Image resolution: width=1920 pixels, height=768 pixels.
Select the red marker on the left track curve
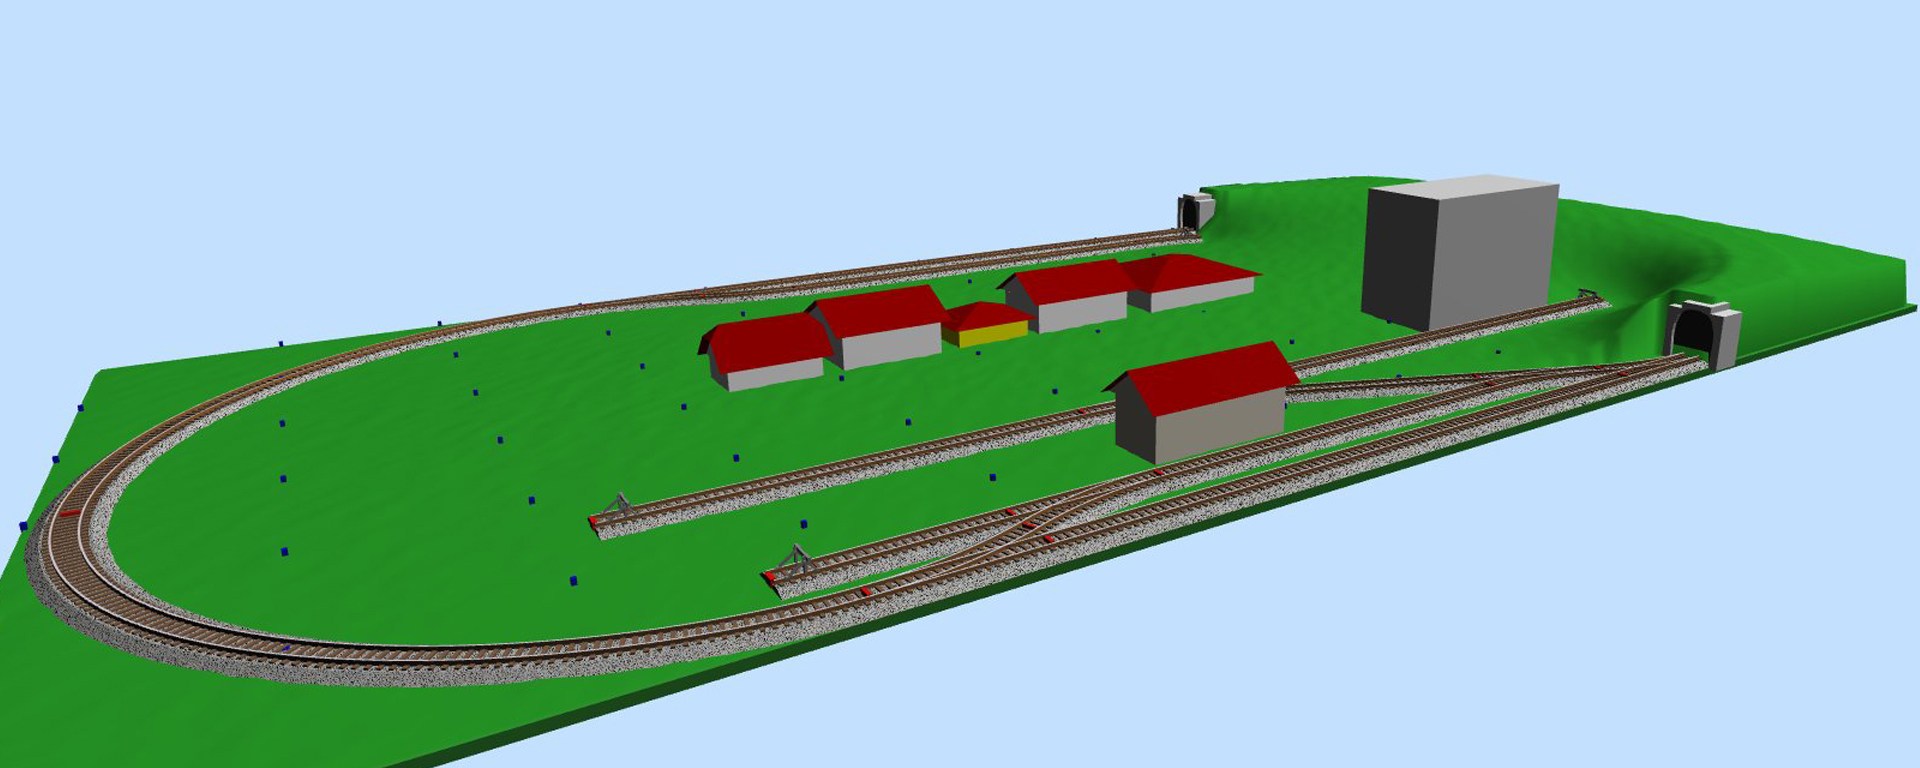point(69,512)
